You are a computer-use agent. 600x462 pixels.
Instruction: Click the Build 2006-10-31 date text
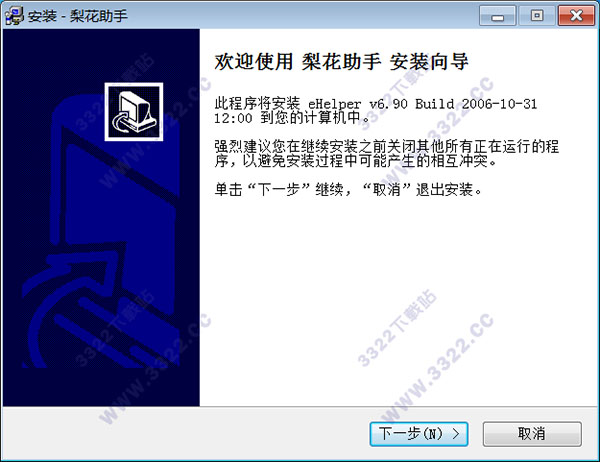click(x=476, y=104)
